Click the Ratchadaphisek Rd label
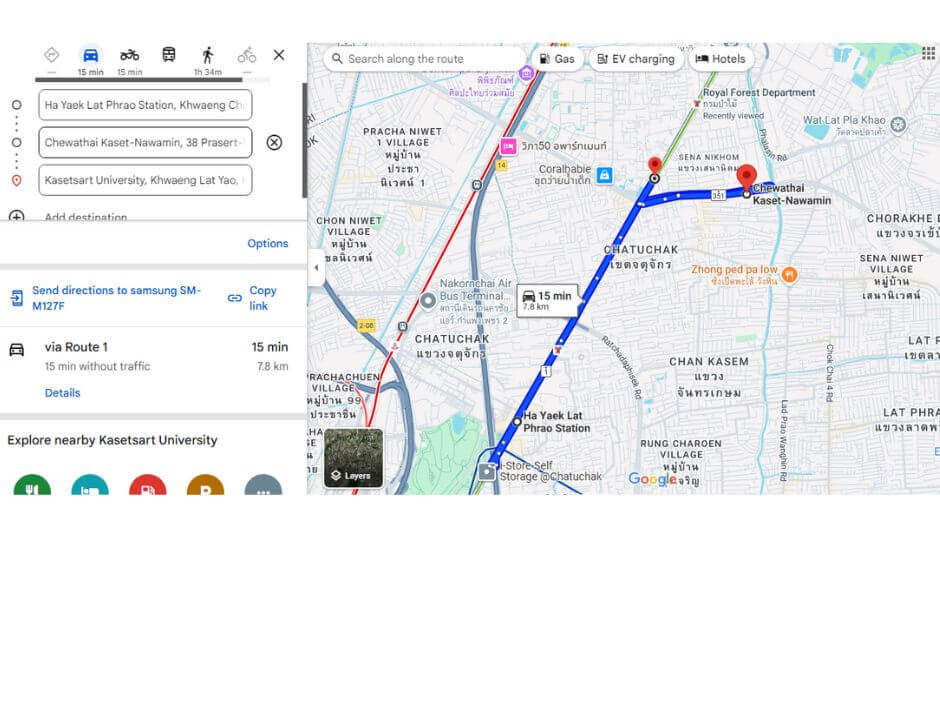940x728 pixels. tap(622, 368)
